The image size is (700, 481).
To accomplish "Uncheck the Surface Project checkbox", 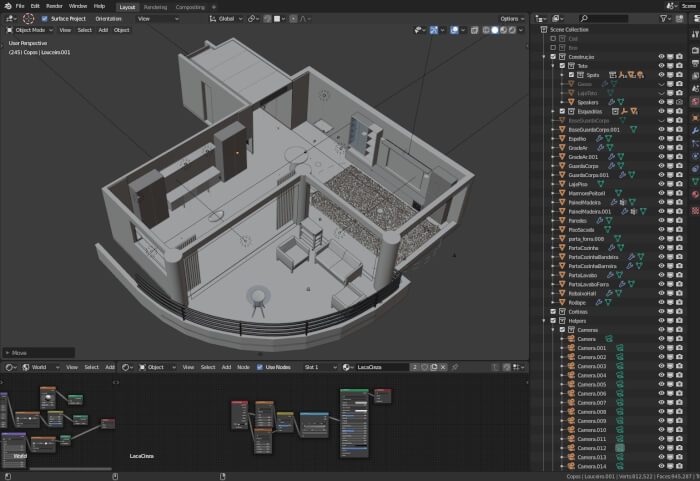I will [44, 18].
